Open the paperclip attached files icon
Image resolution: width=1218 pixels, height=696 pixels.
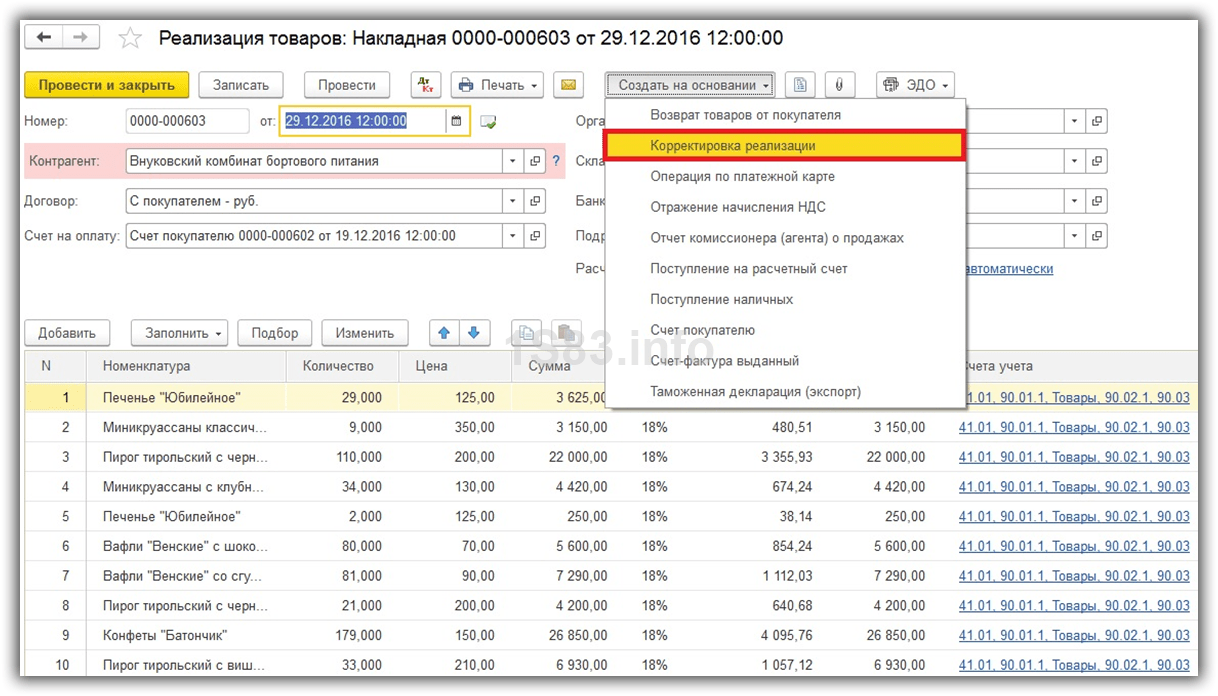pyautogui.click(x=839, y=85)
